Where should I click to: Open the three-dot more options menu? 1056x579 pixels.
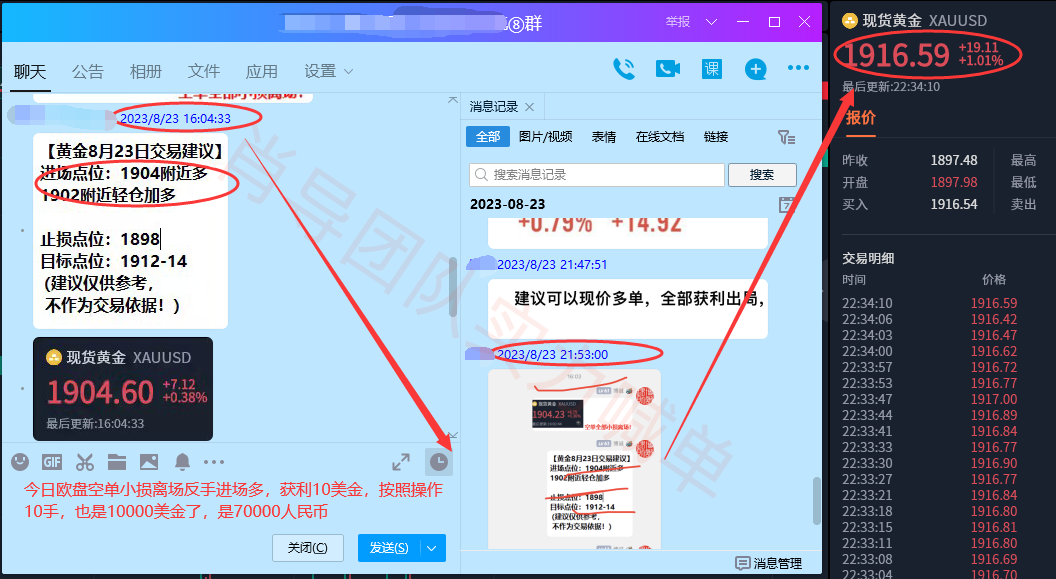798,67
